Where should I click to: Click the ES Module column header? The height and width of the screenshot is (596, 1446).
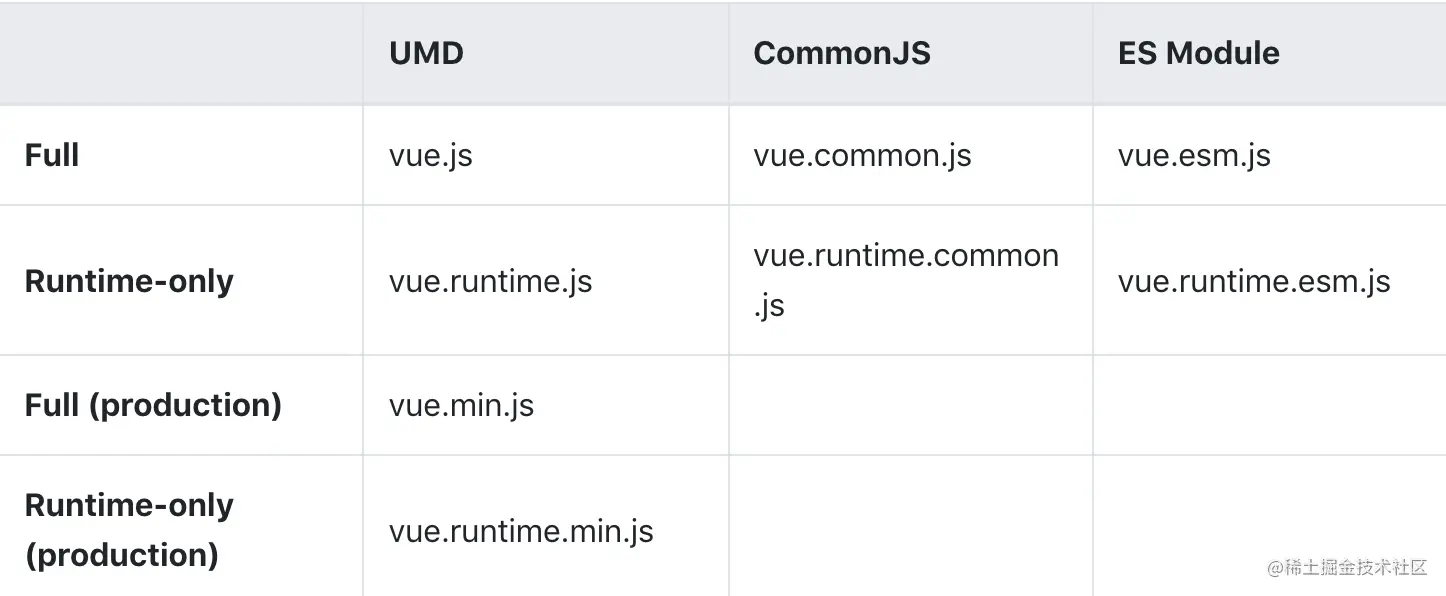tap(1198, 53)
